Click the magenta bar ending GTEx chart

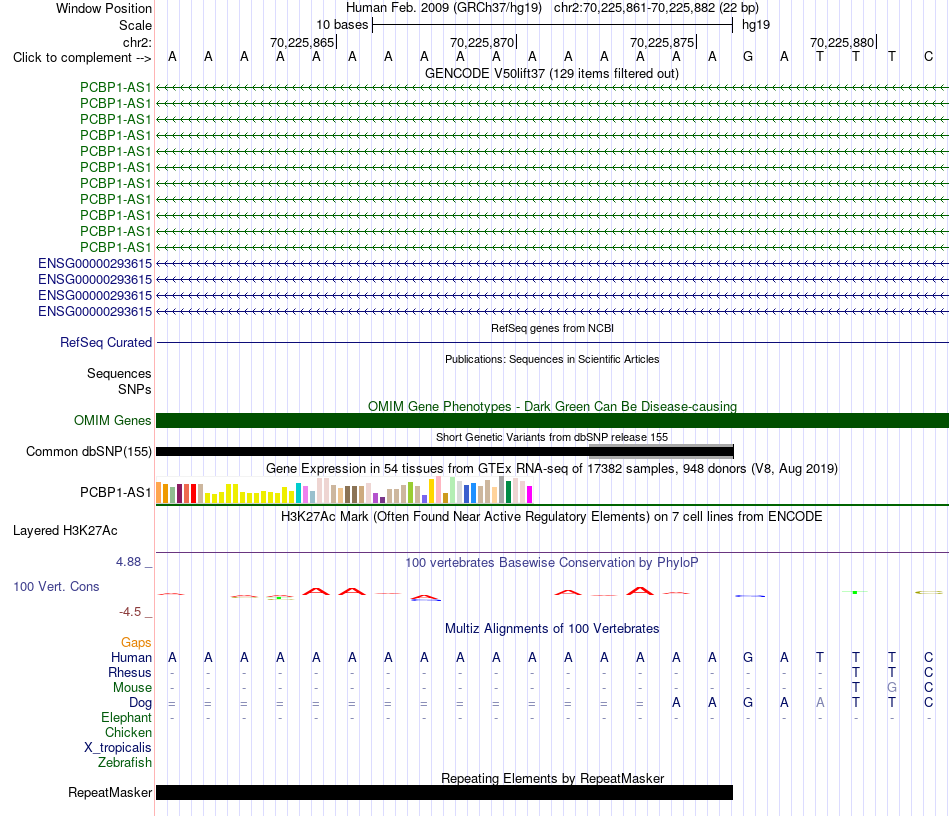pos(530,494)
